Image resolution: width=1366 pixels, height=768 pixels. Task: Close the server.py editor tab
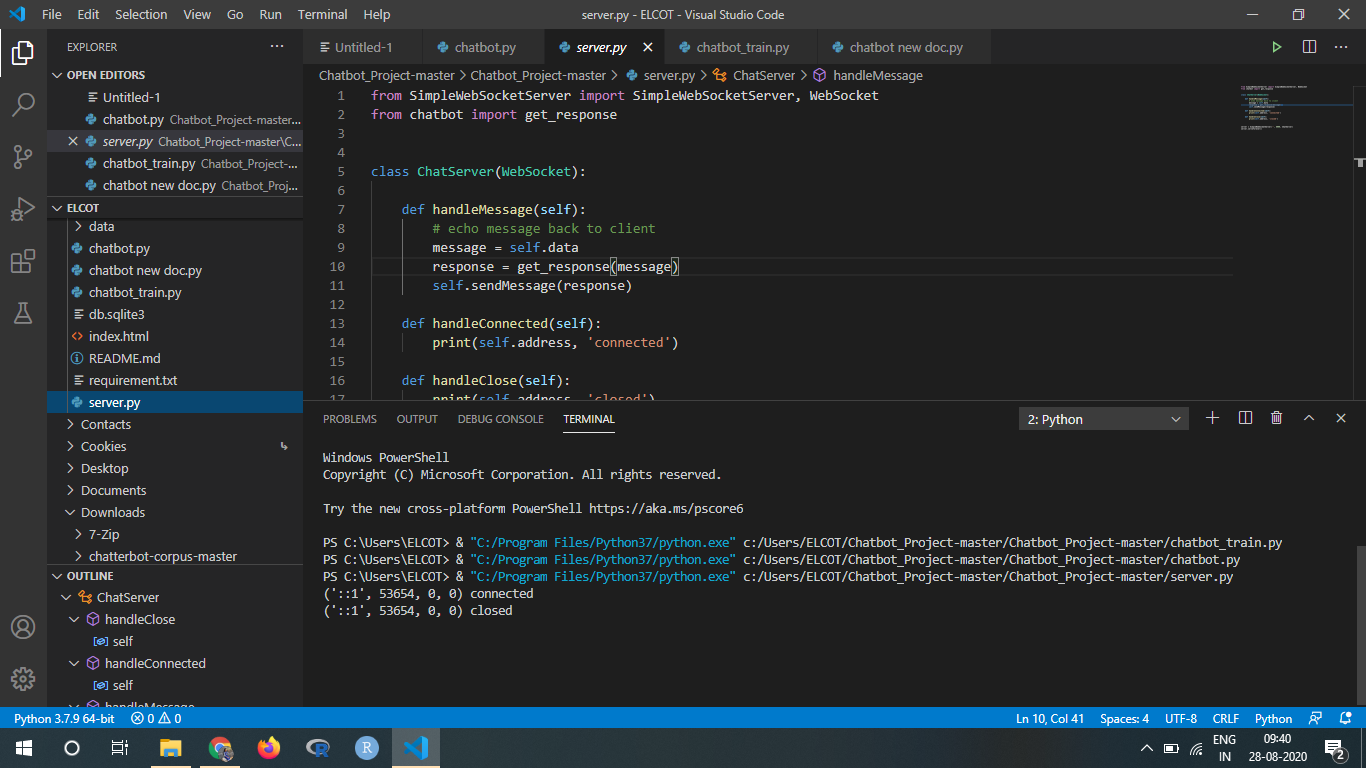click(x=647, y=47)
